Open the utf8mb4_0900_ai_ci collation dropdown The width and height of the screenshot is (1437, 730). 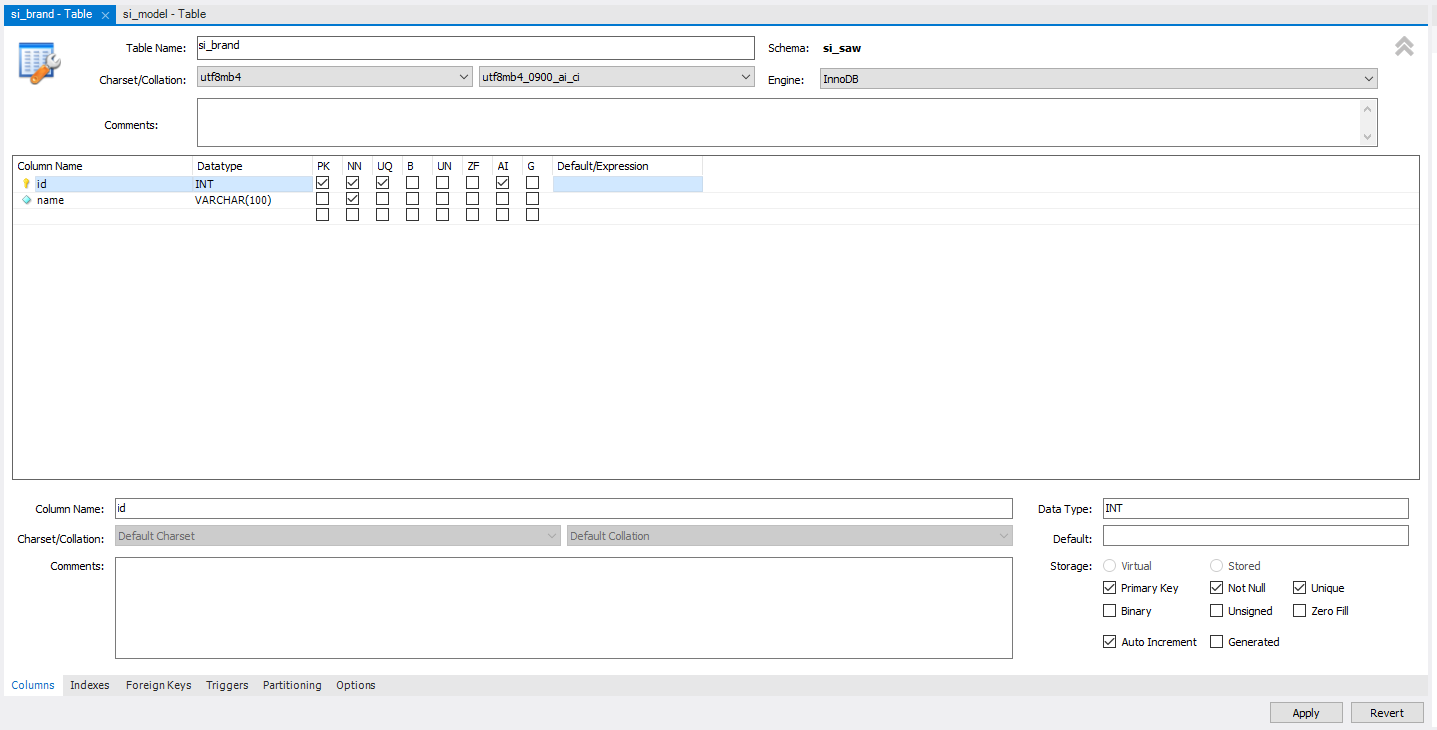pos(617,77)
